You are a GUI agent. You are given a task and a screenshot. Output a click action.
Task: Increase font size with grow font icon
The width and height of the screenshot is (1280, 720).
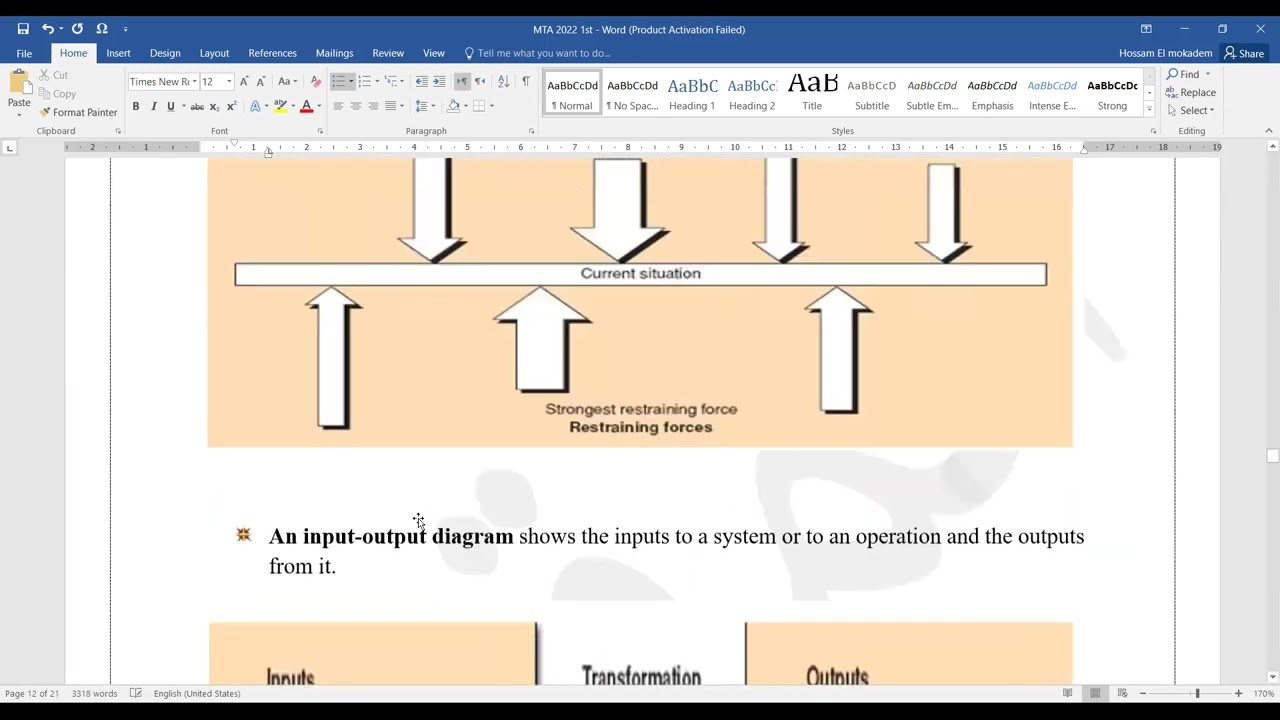(244, 82)
